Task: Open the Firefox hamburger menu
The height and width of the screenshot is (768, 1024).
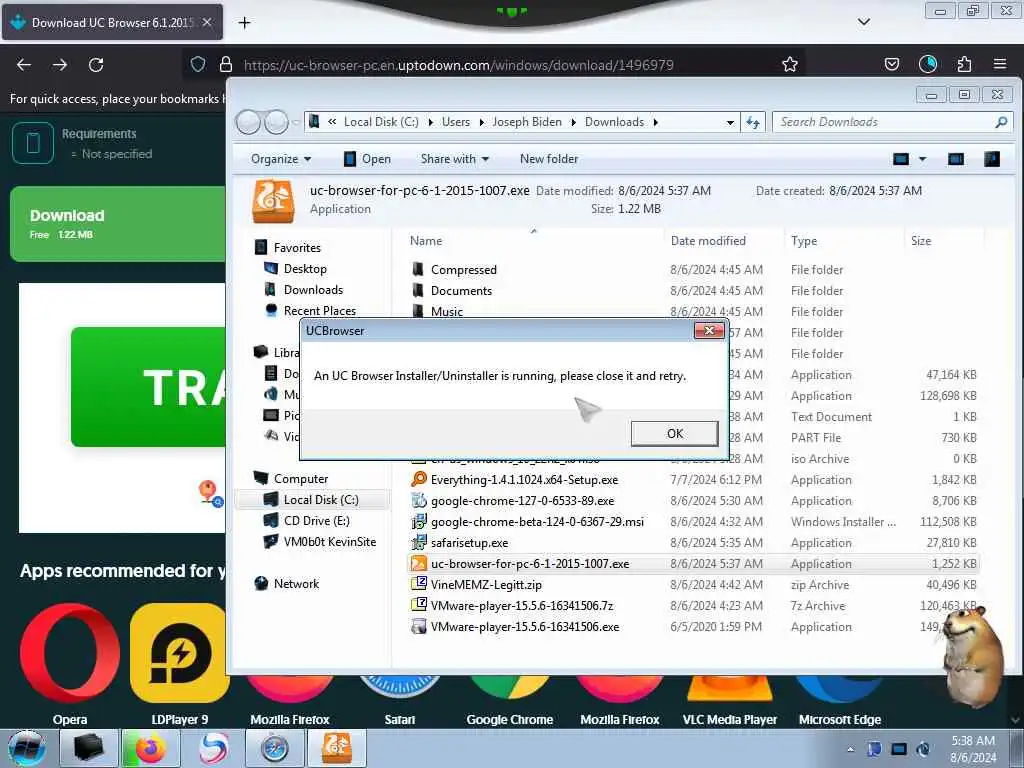Action: pyautogui.click(x=1000, y=64)
